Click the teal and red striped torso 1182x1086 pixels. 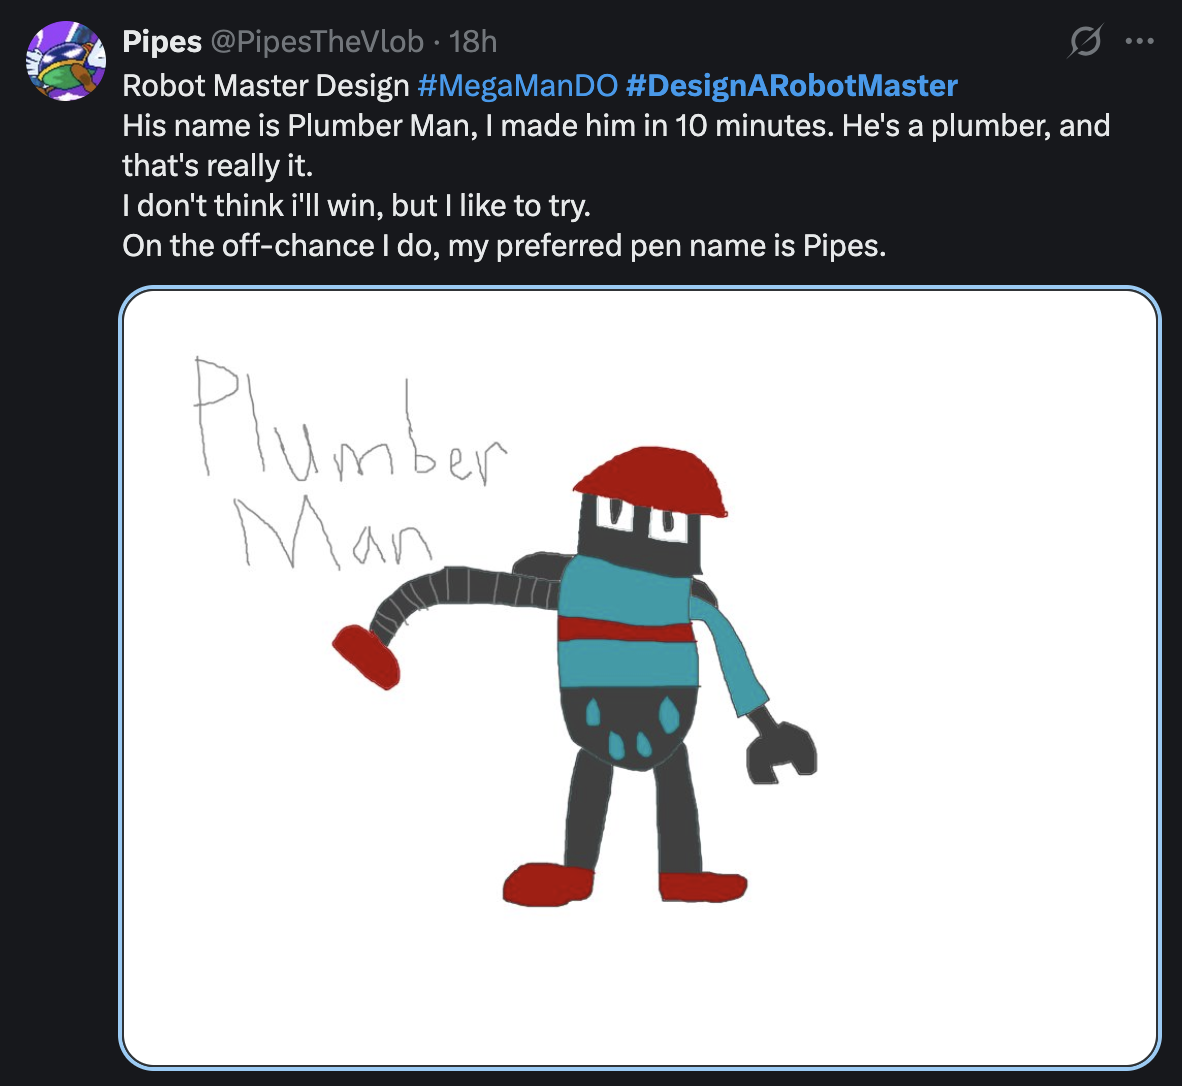point(629,623)
